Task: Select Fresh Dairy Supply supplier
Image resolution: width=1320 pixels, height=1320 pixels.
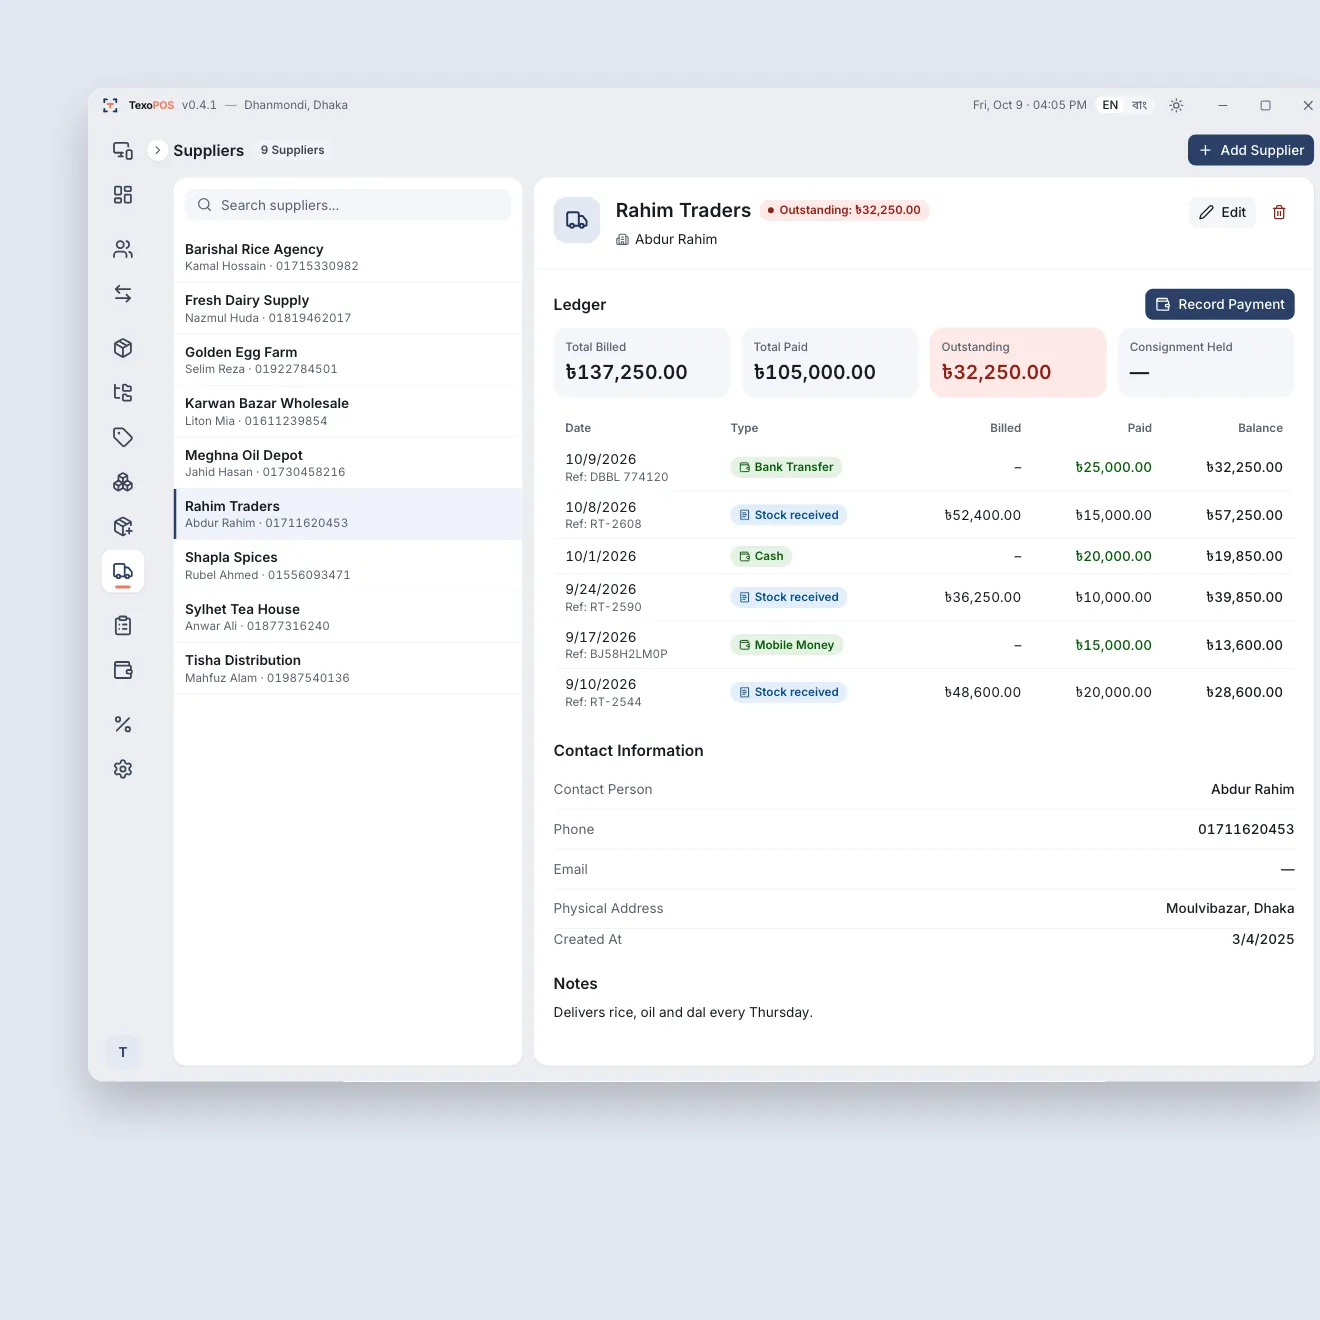Action: pos(348,309)
